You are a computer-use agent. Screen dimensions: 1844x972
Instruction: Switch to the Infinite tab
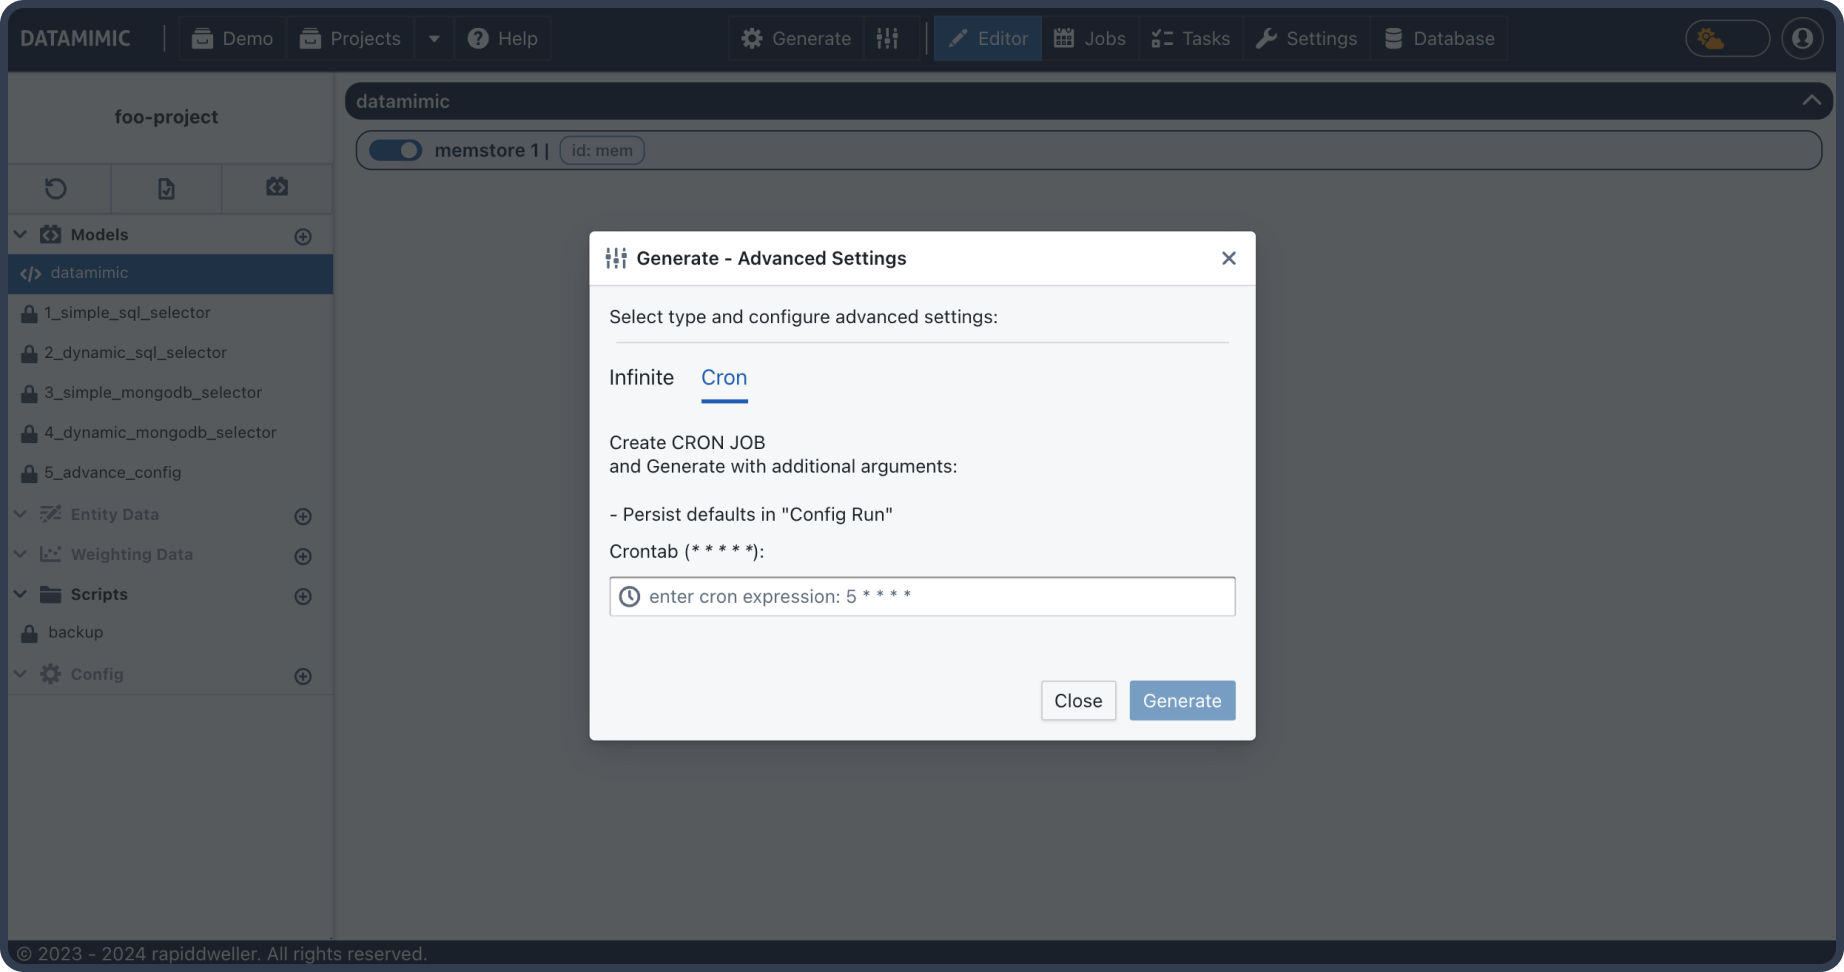[641, 377]
